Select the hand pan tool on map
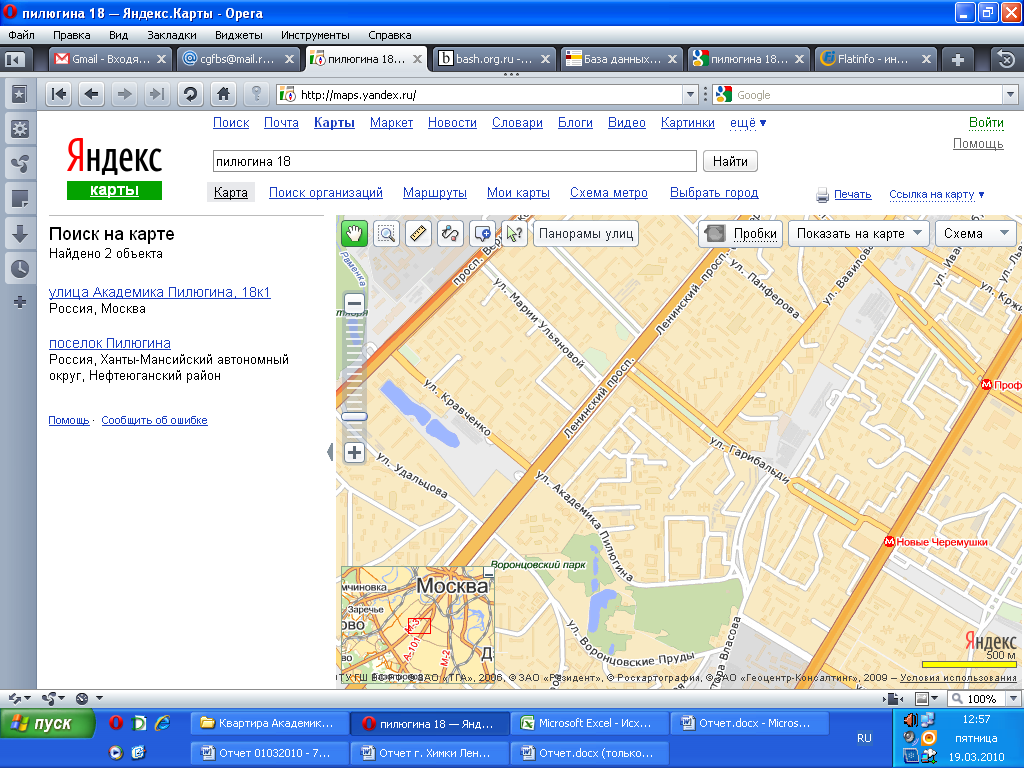1024x768 pixels. (354, 234)
